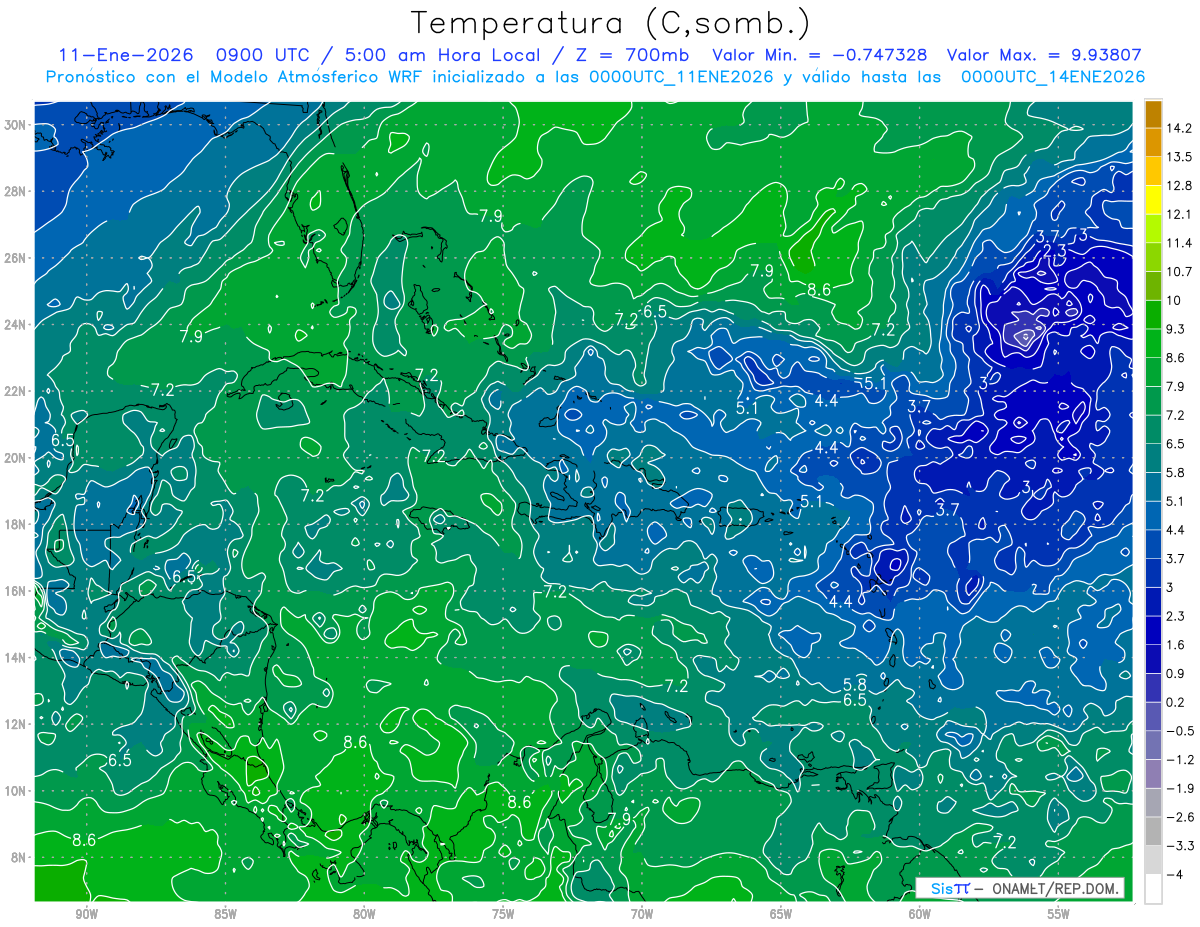Click the '10N' latitude axis label
The image size is (1200, 927).
[x=15, y=791]
